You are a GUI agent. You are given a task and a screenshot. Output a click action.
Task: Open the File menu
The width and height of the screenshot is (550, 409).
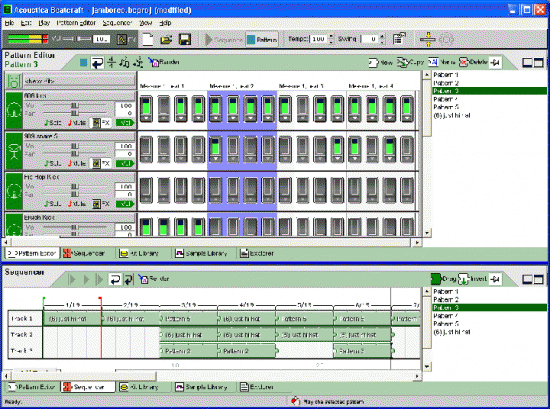click(9, 23)
